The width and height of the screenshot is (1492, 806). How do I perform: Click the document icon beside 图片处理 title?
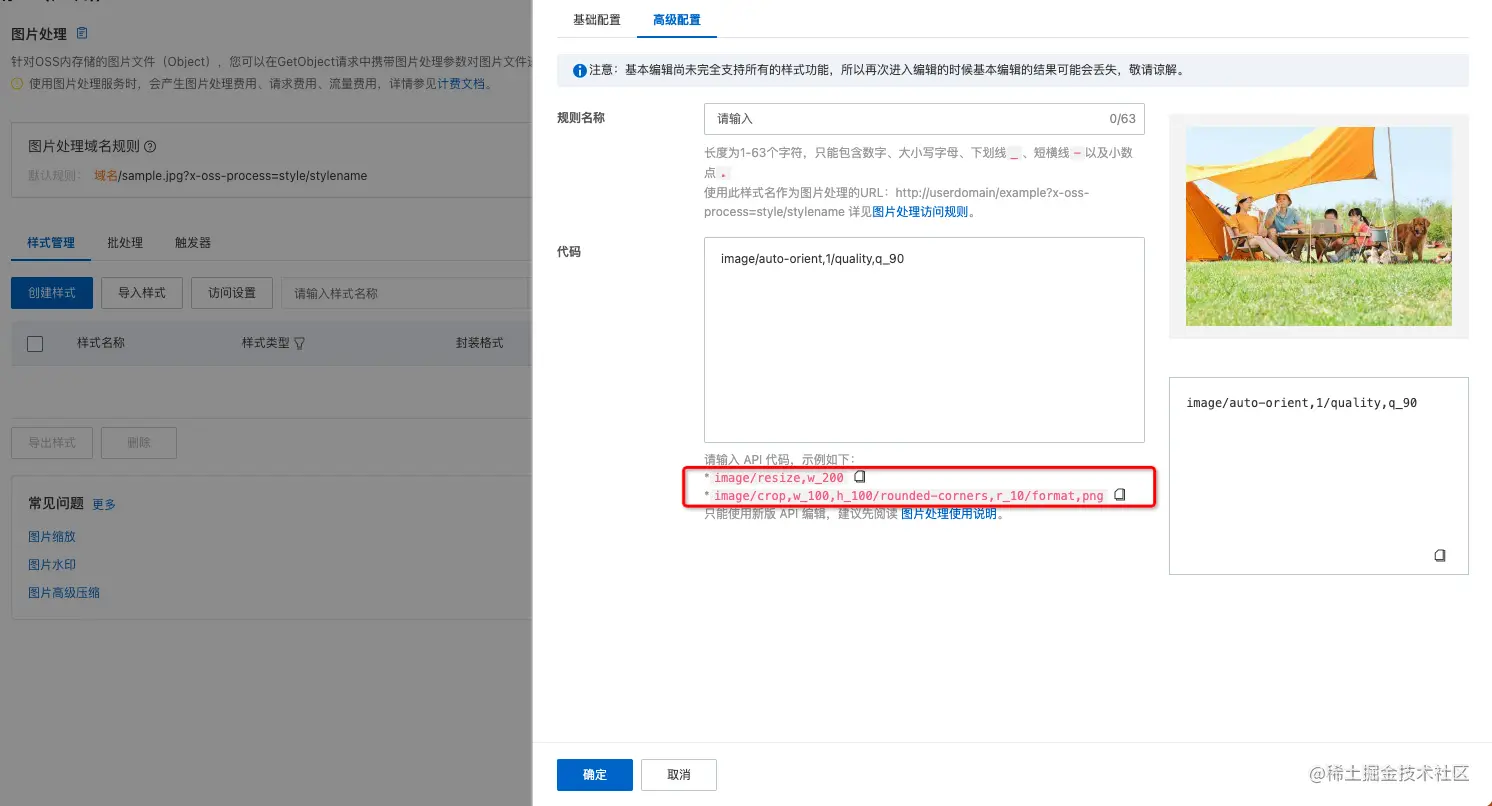click(x=82, y=33)
